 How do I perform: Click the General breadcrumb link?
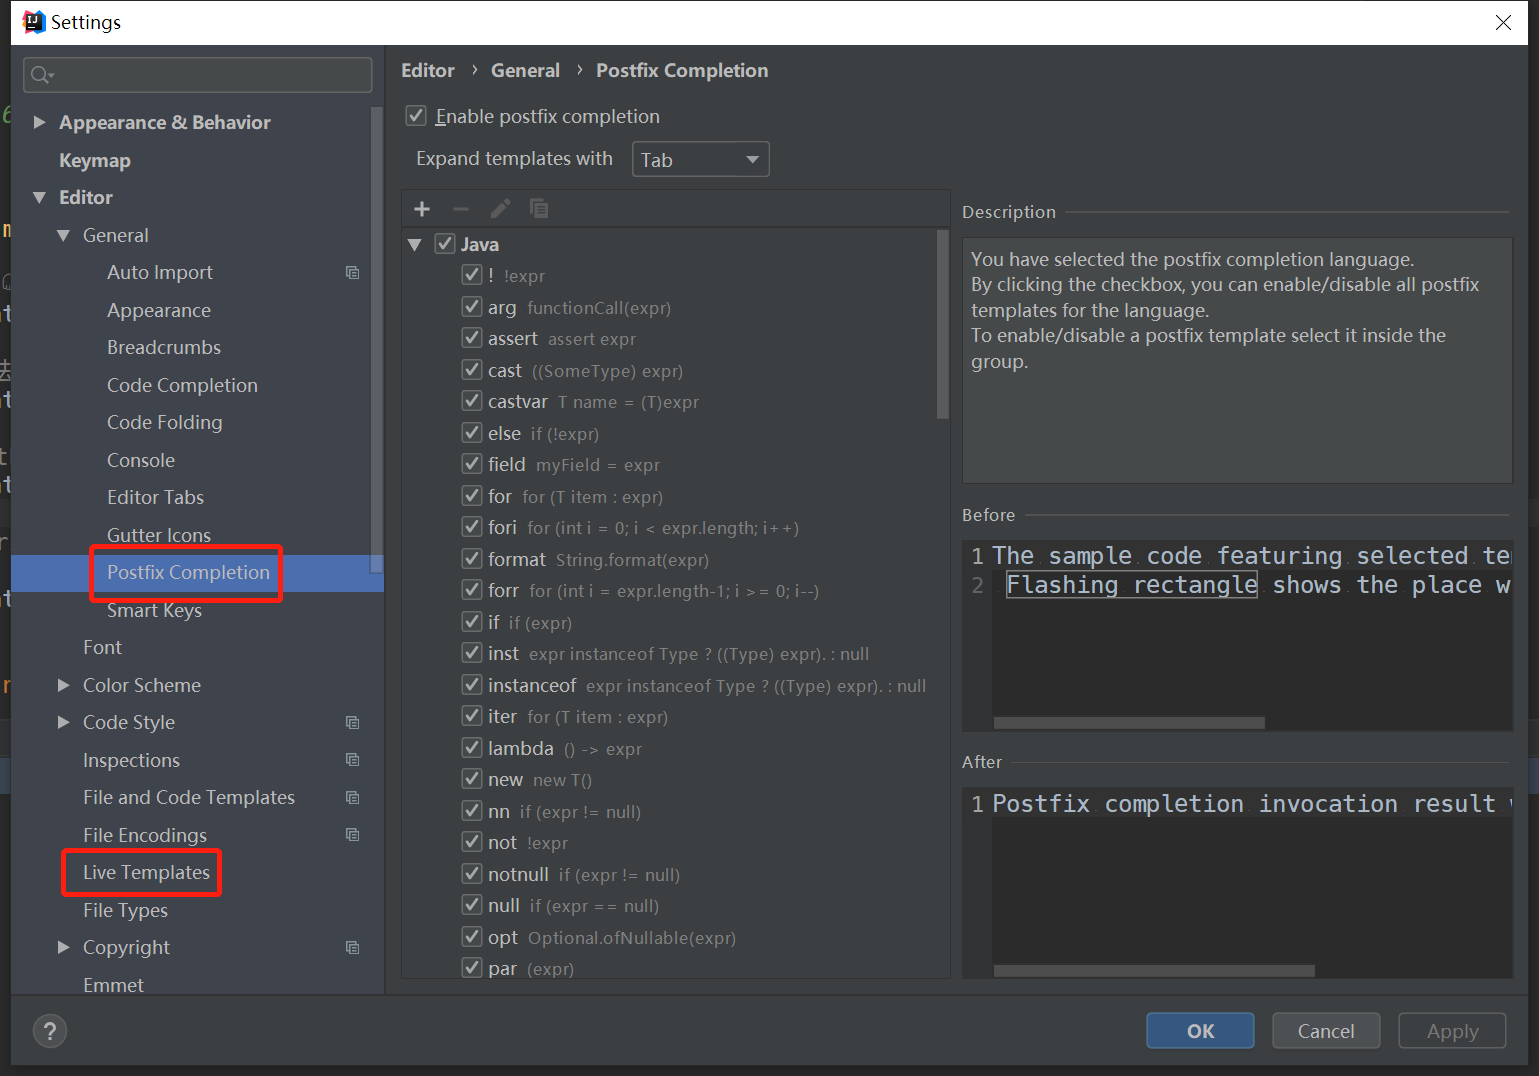pyautogui.click(x=525, y=70)
